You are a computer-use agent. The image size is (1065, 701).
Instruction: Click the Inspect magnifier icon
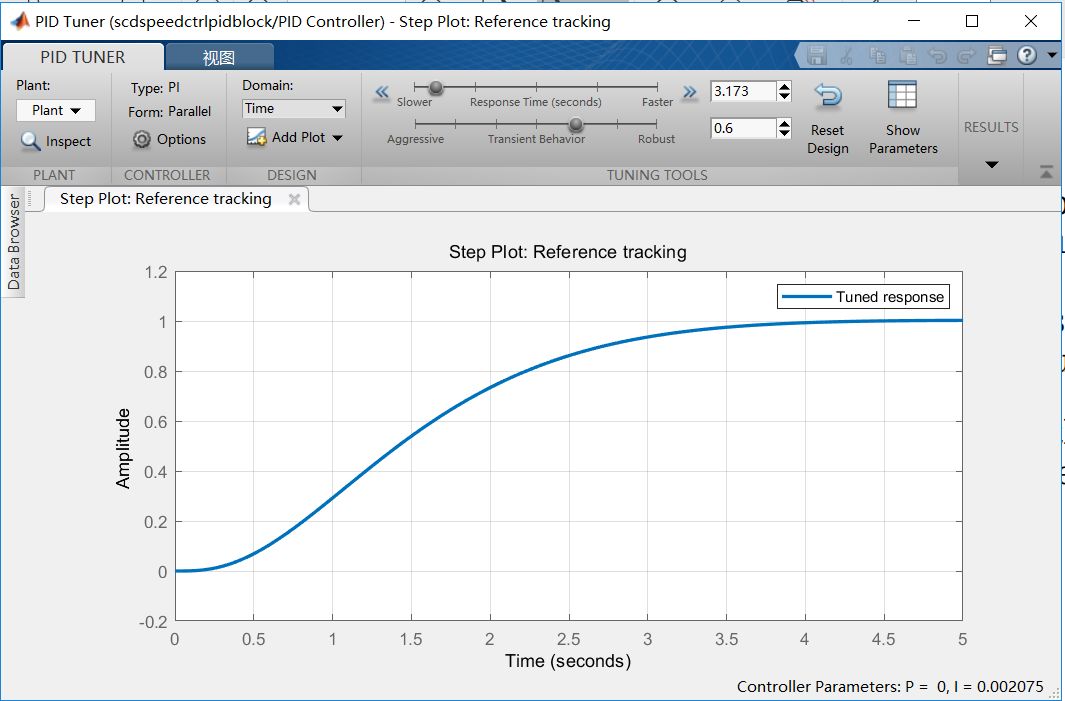pyautogui.click(x=31, y=141)
